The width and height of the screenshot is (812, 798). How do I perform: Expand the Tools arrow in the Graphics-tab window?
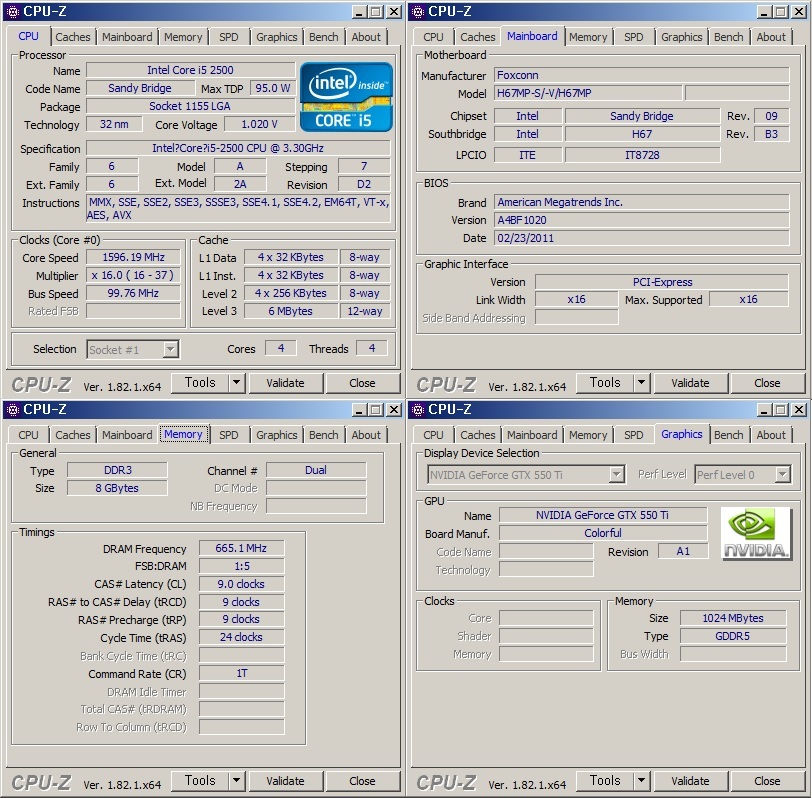point(641,781)
